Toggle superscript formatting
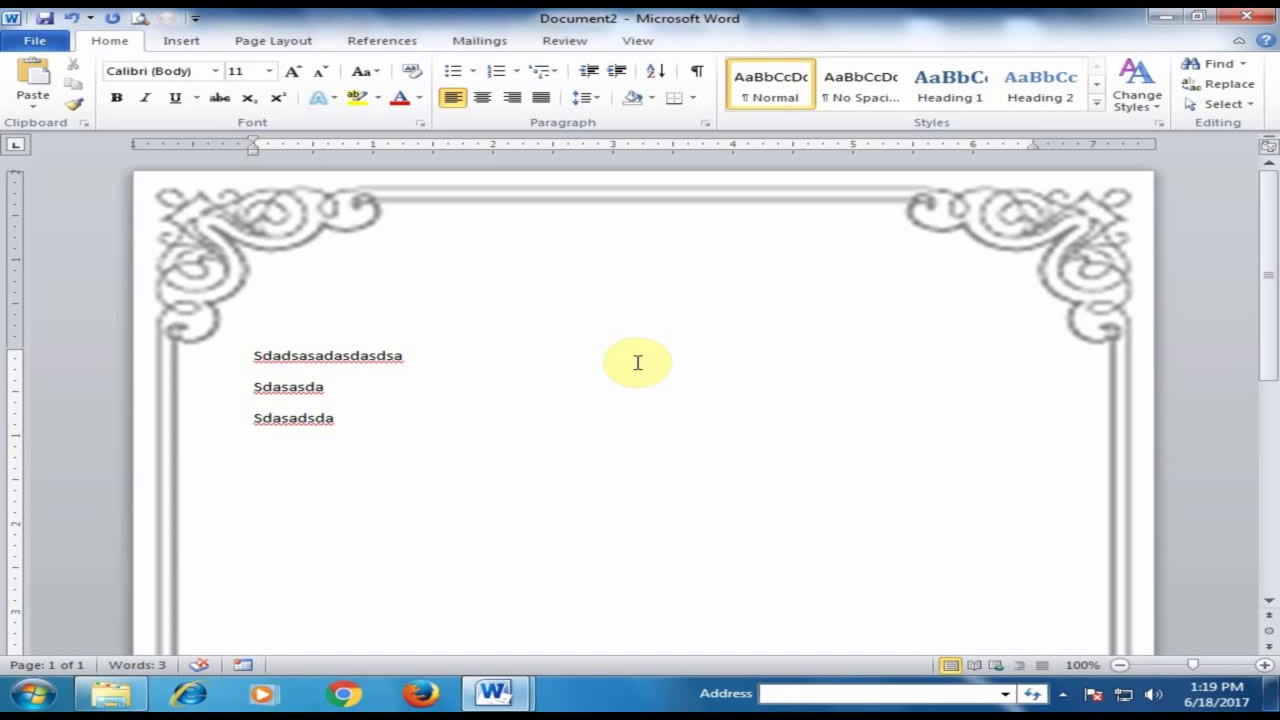This screenshot has width=1280, height=720. [277, 97]
